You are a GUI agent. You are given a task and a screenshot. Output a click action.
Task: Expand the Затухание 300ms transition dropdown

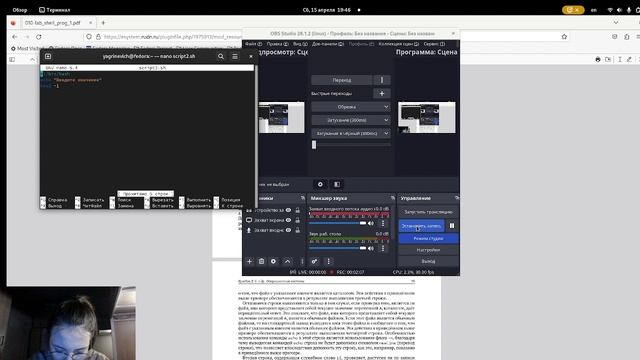tap(351, 120)
